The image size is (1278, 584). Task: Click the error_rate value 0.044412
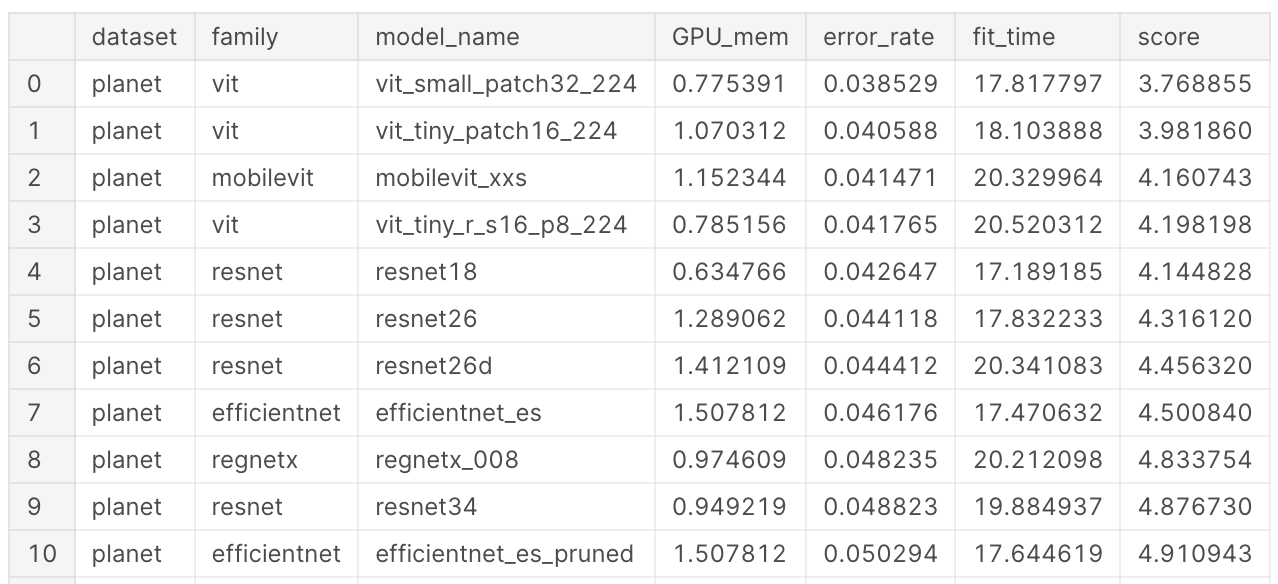(881, 366)
